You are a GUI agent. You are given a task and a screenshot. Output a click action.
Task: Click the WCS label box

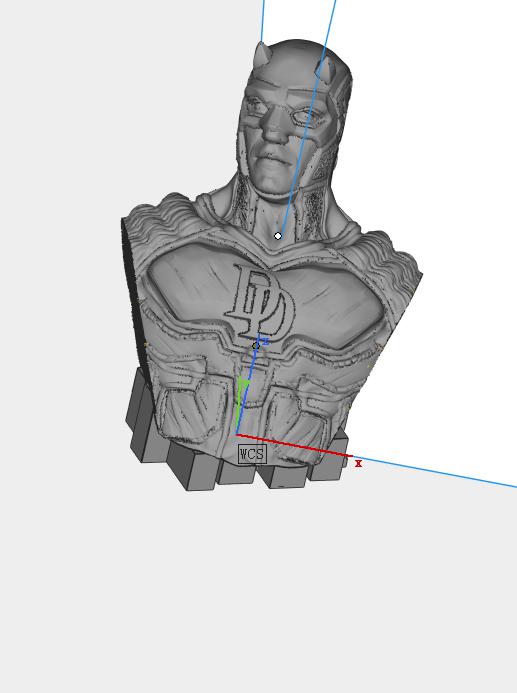click(252, 454)
